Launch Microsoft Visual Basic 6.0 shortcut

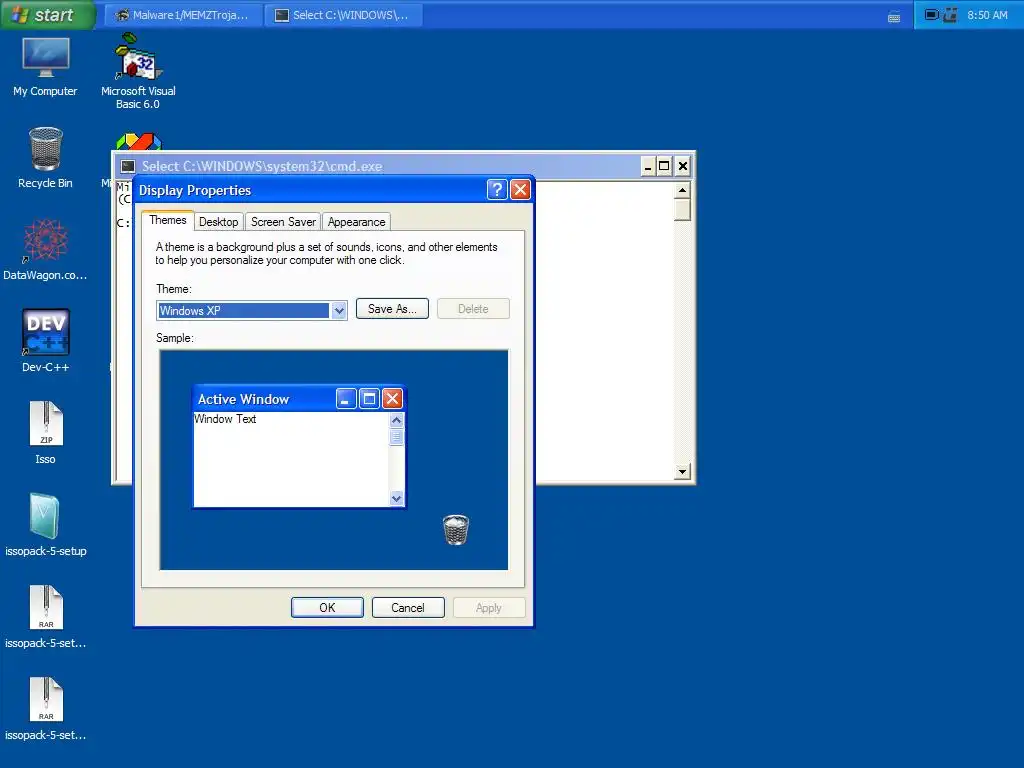tap(138, 72)
